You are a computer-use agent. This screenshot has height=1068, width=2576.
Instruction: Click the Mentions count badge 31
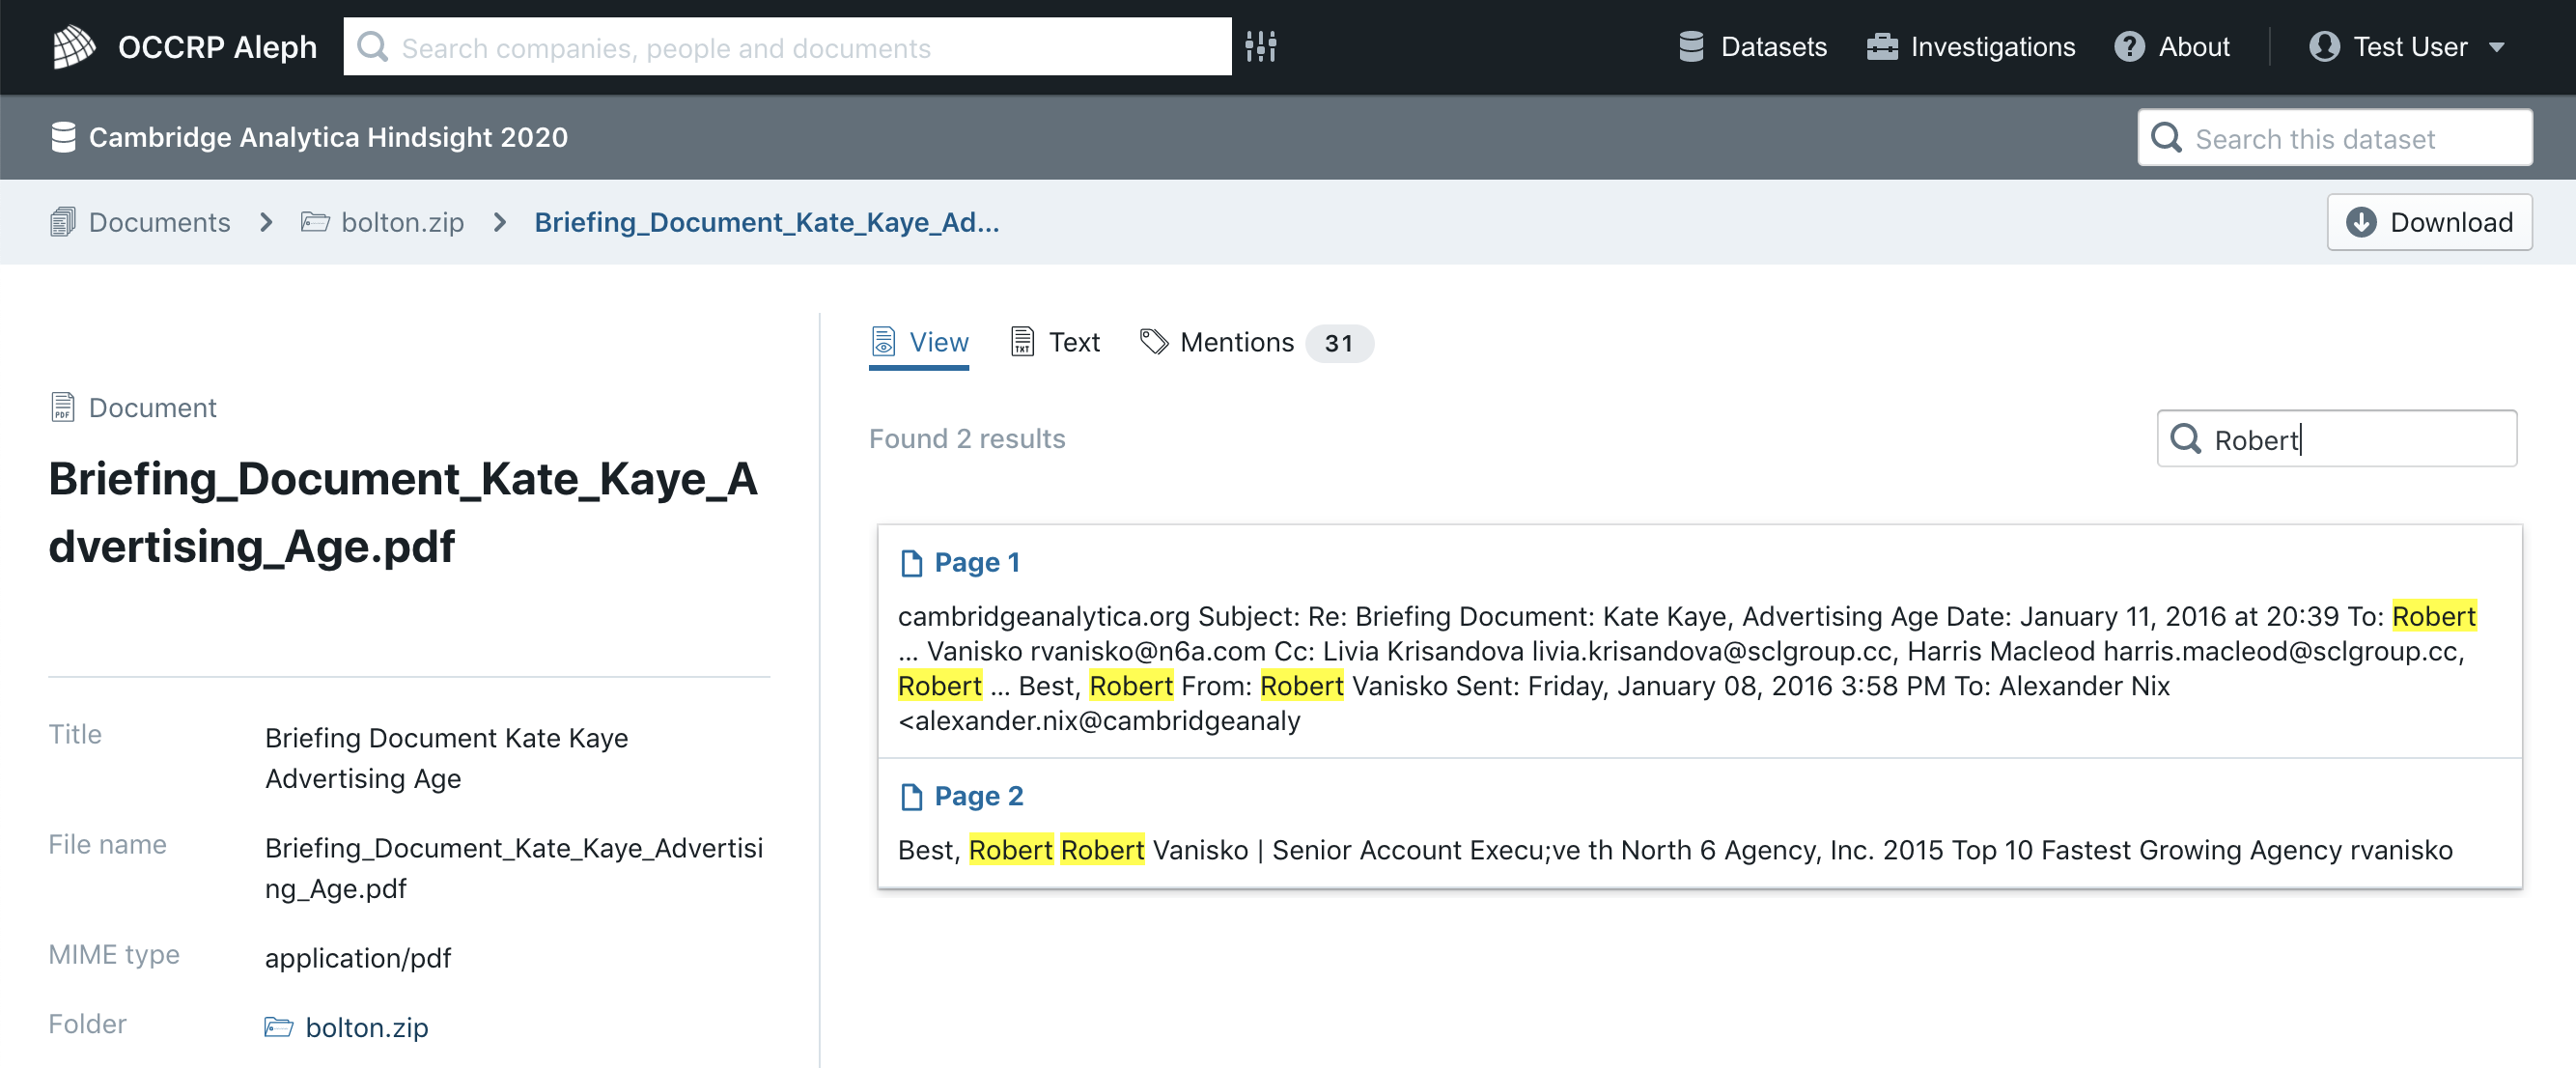pyautogui.click(x=1339, y=344)
